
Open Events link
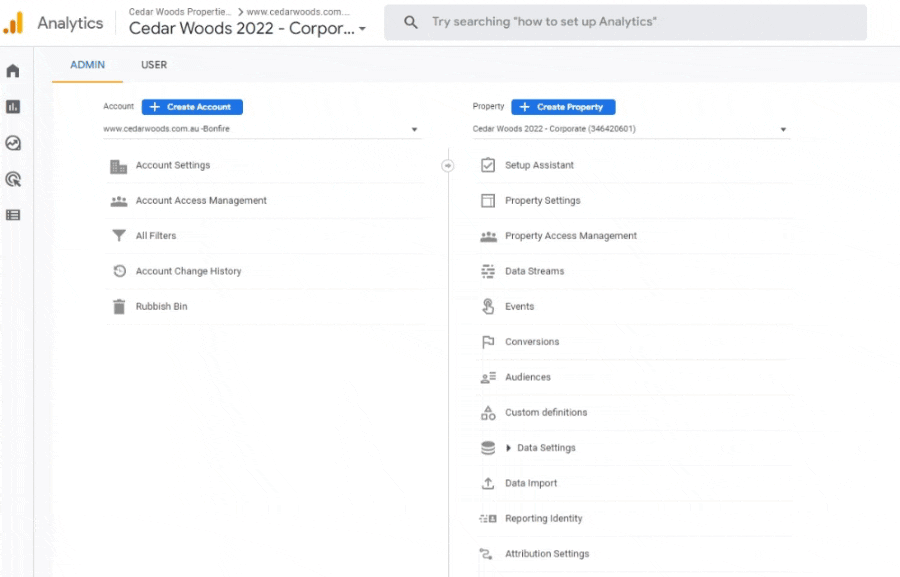click(x=519, y=306)
